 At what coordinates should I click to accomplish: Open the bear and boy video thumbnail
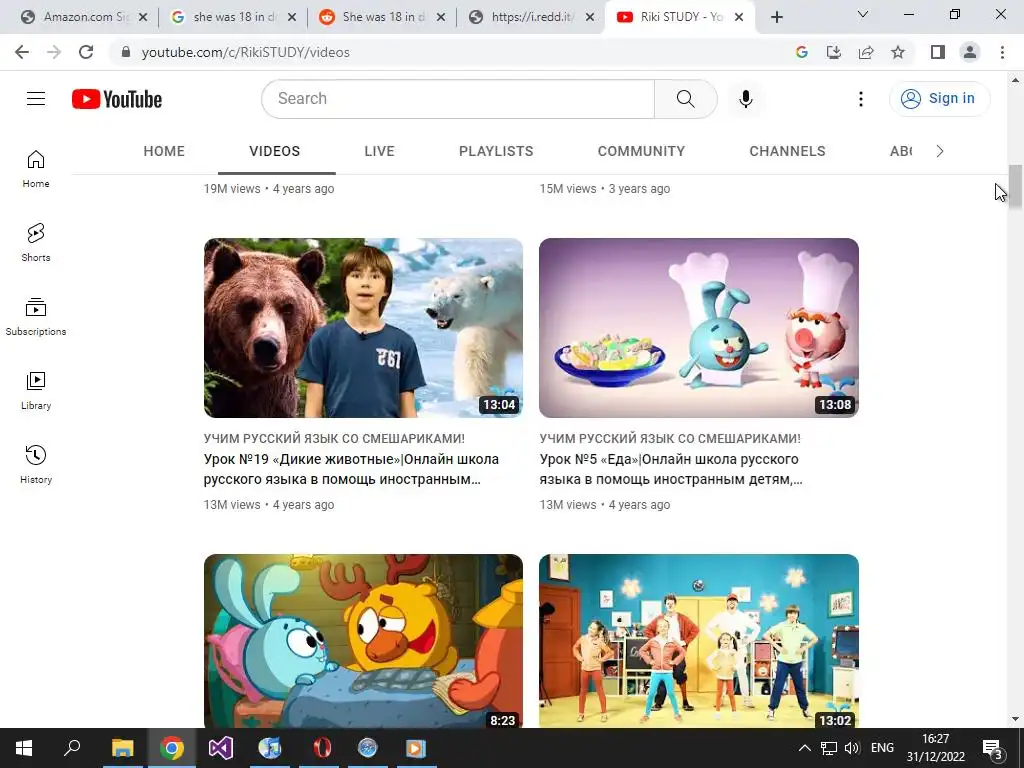[363, 328]
